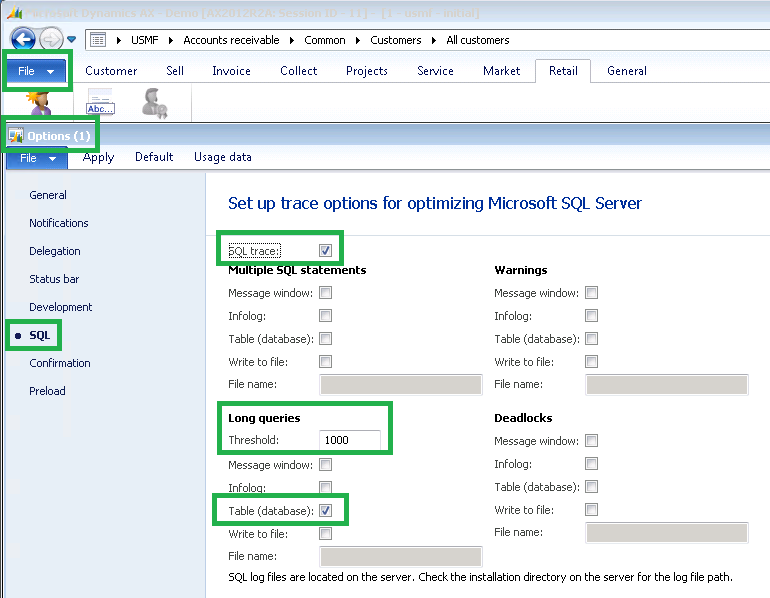Enable Long queries Message window checkbox
Image resolution: width=770 pixels, height=598 pixels.
tap(326, 465)
